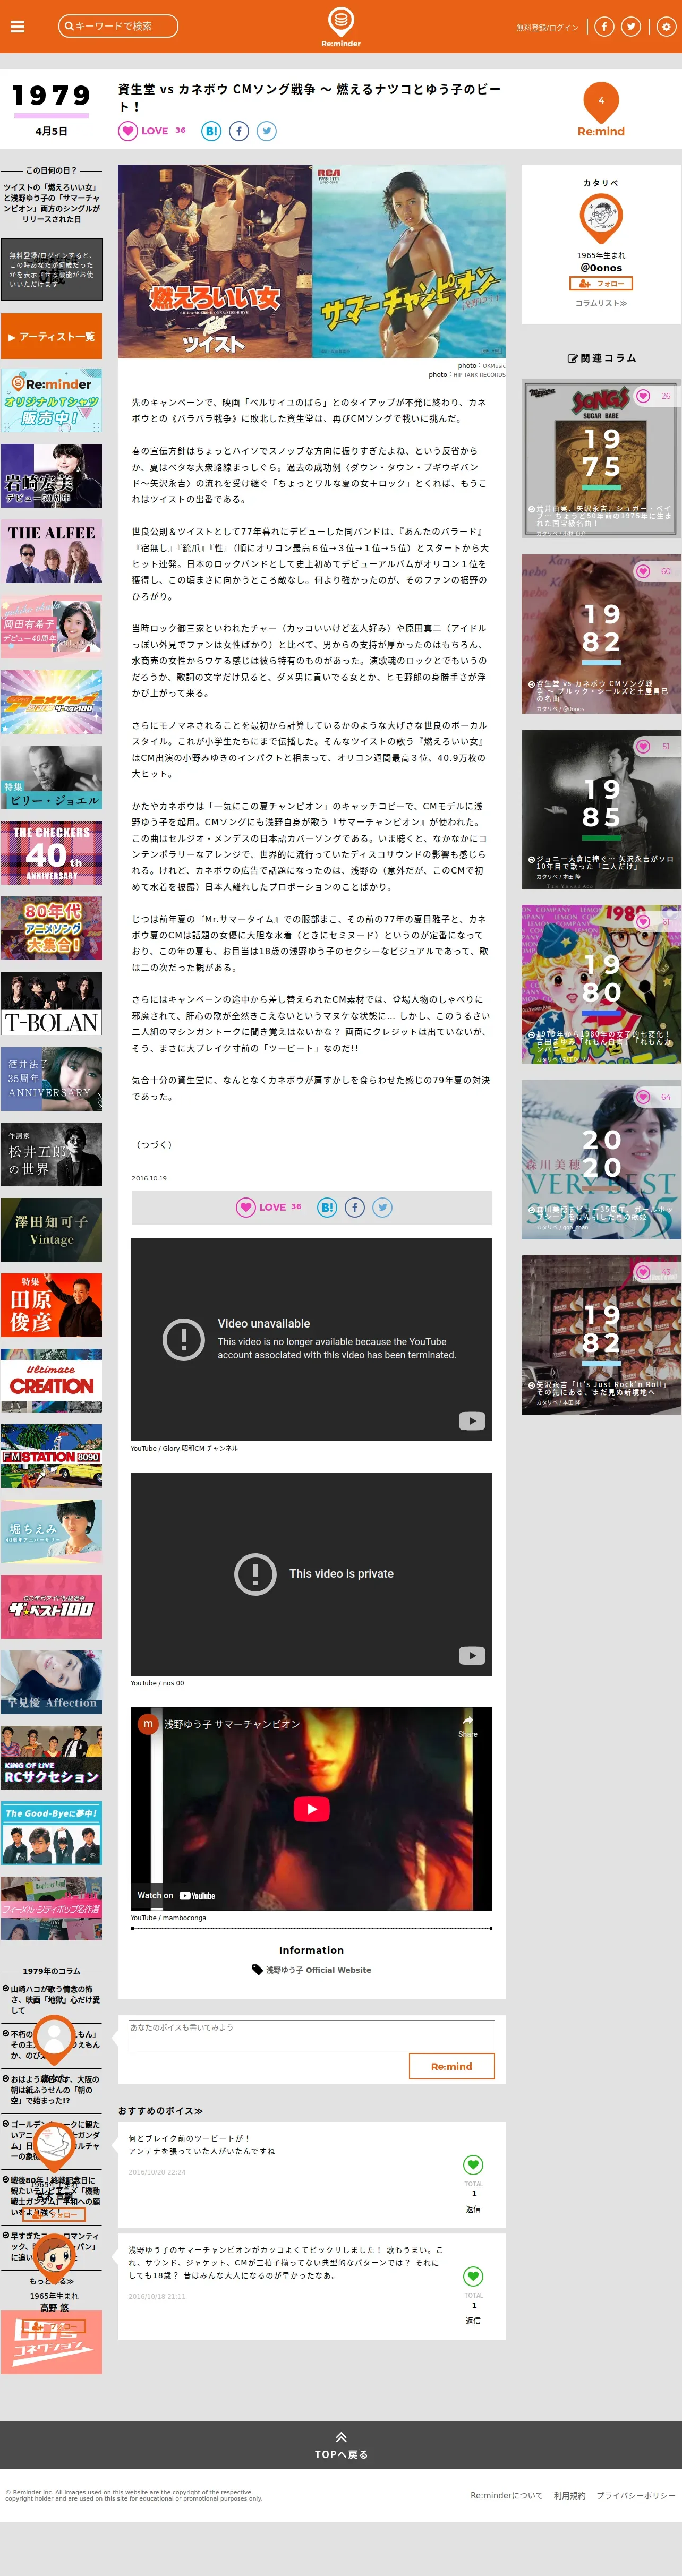Open Re:minderについて in the footer
682x2576 pixels.
(x=506, y=2495)
